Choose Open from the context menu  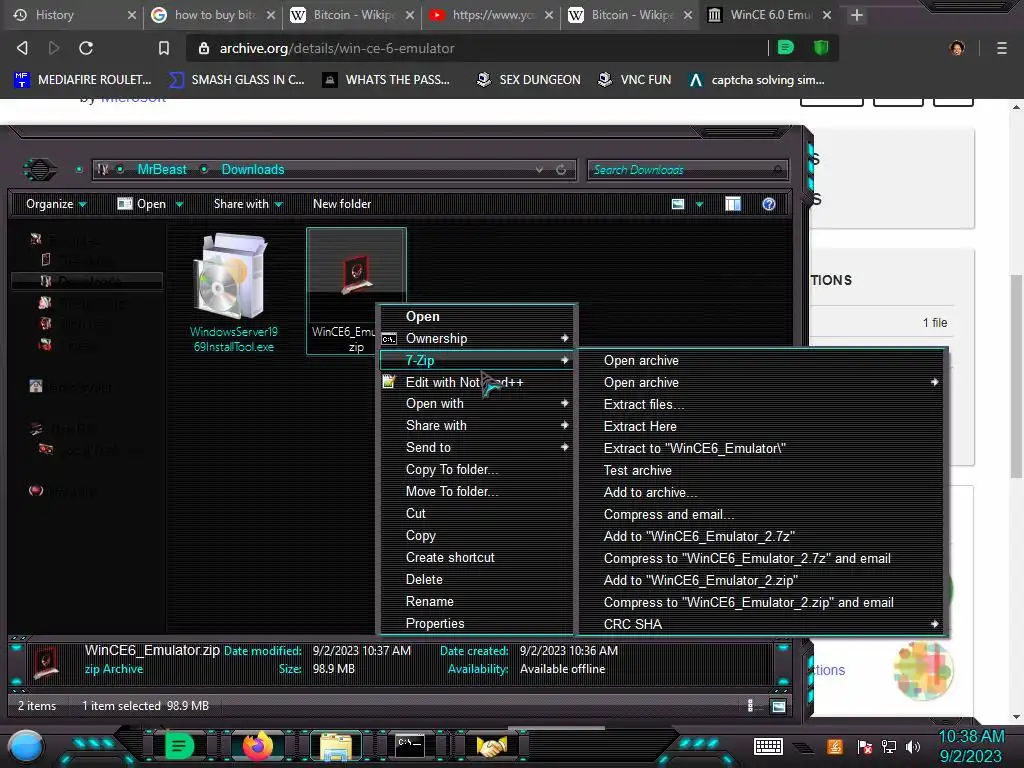point(477,316)
